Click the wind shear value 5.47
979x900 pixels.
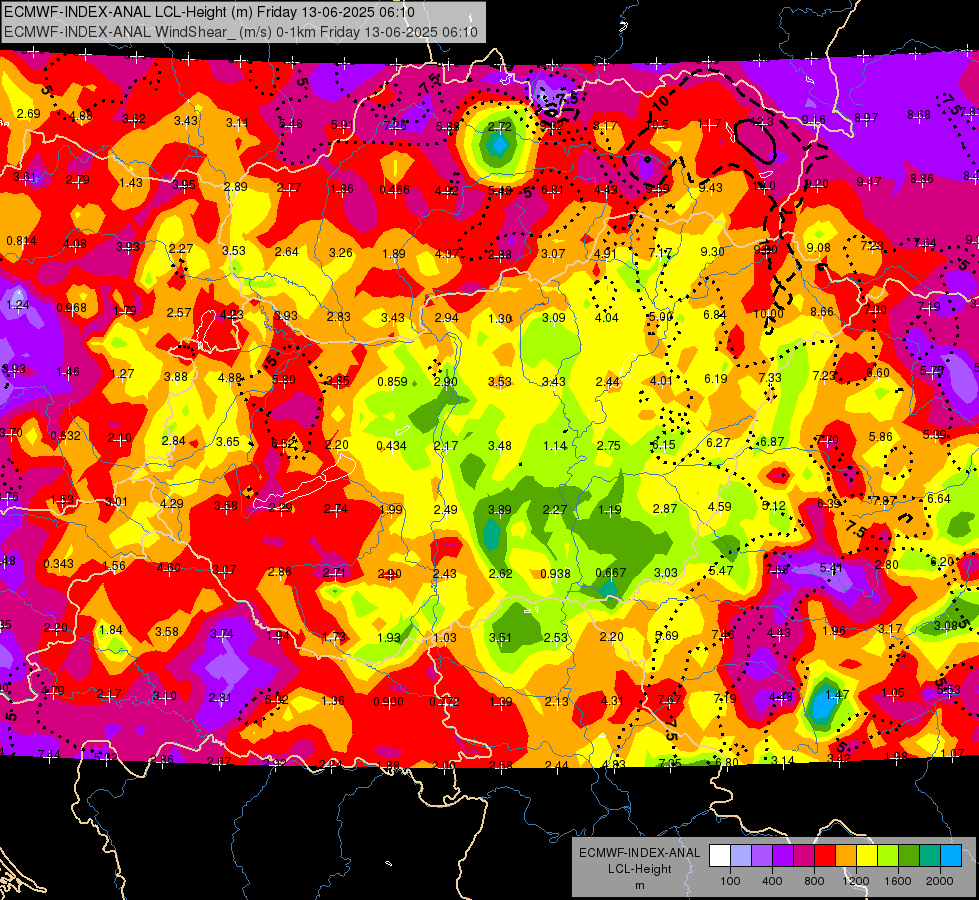click(721, 570)
